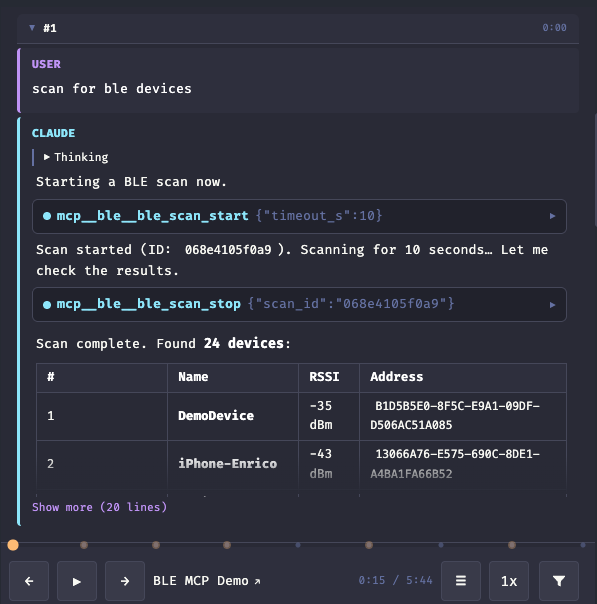This screenshot has width=597, height=604.
Task: Jump to the small blue seventh timeline dot
Action: (x=441, y=545)
